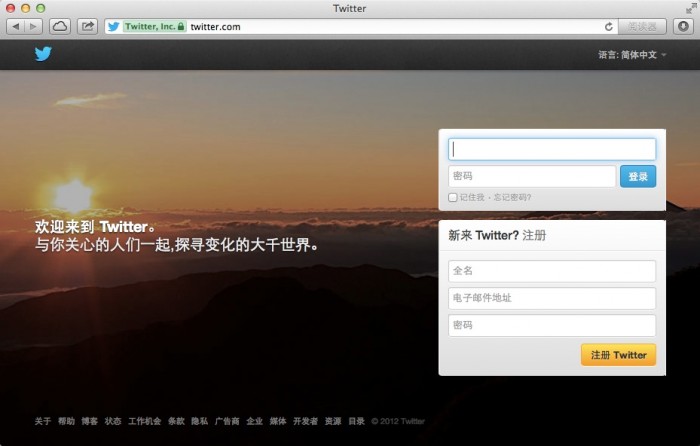Reload the page with the refresh icon
This screenshot has width=700, height=446.
point(608,27)
